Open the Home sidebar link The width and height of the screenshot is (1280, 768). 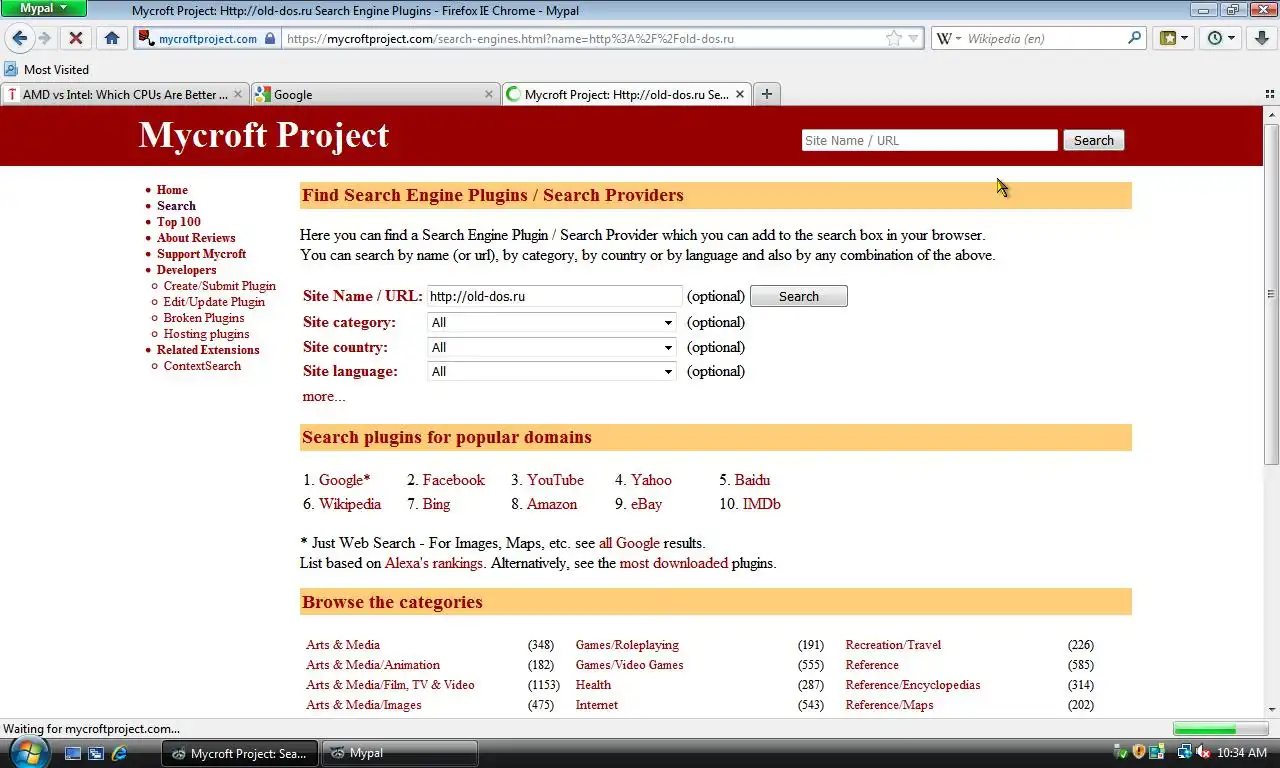coord(172,190)
